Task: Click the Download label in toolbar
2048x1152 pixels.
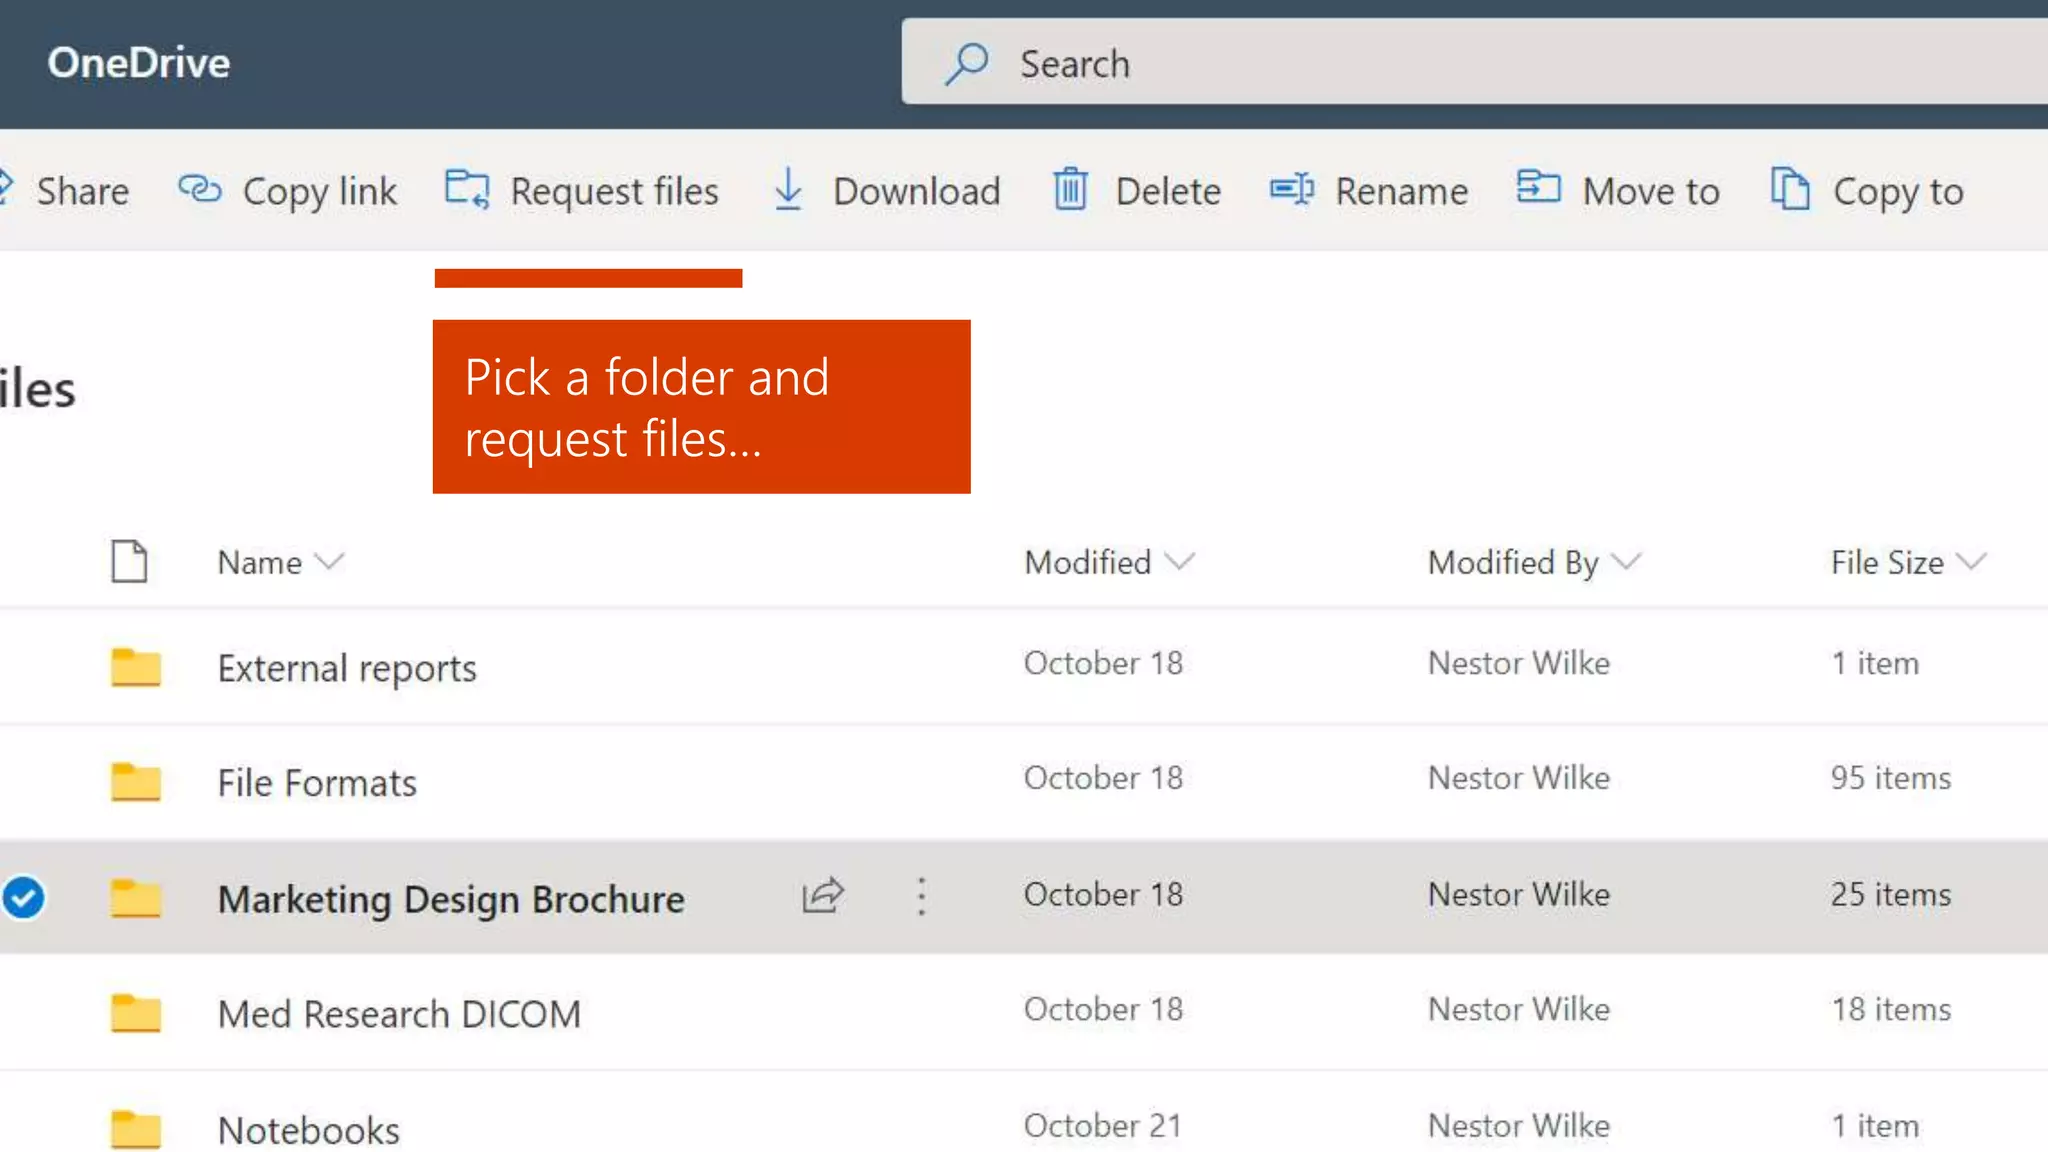Action: [916, 190]
